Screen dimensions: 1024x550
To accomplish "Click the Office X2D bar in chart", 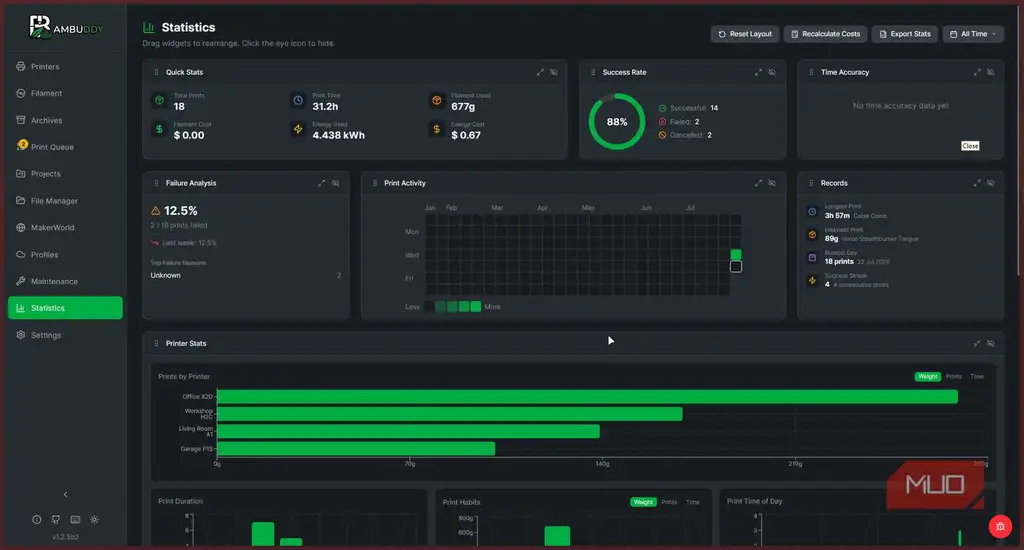I will 587,396.
